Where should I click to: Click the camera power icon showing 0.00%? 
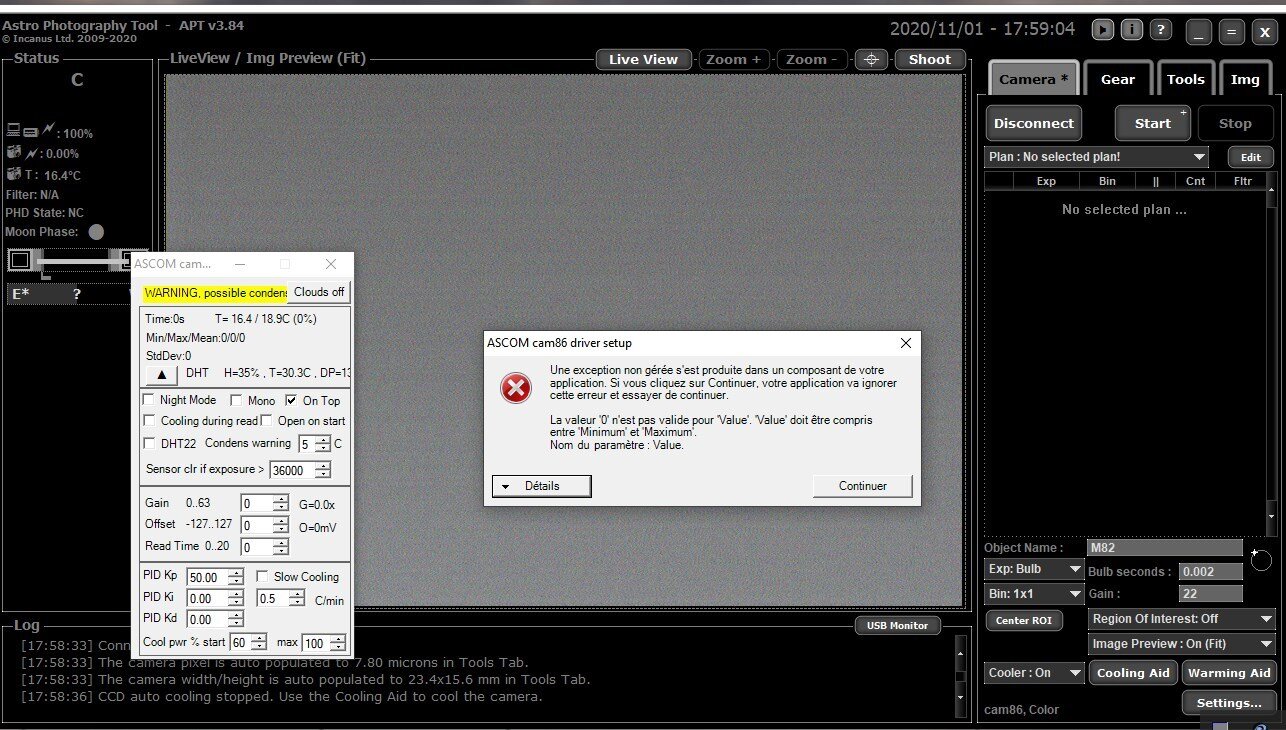14,152
